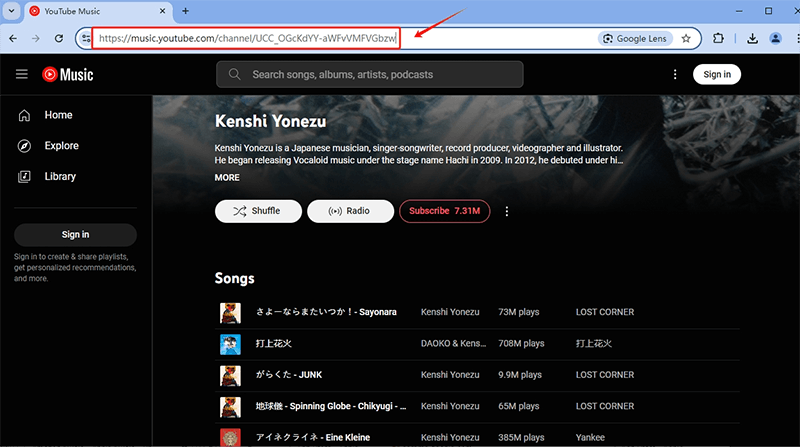Close the YouTube Music tab
Image resolution: width=800 pixels, height=447 pixels.
click(x=162, y=11)
